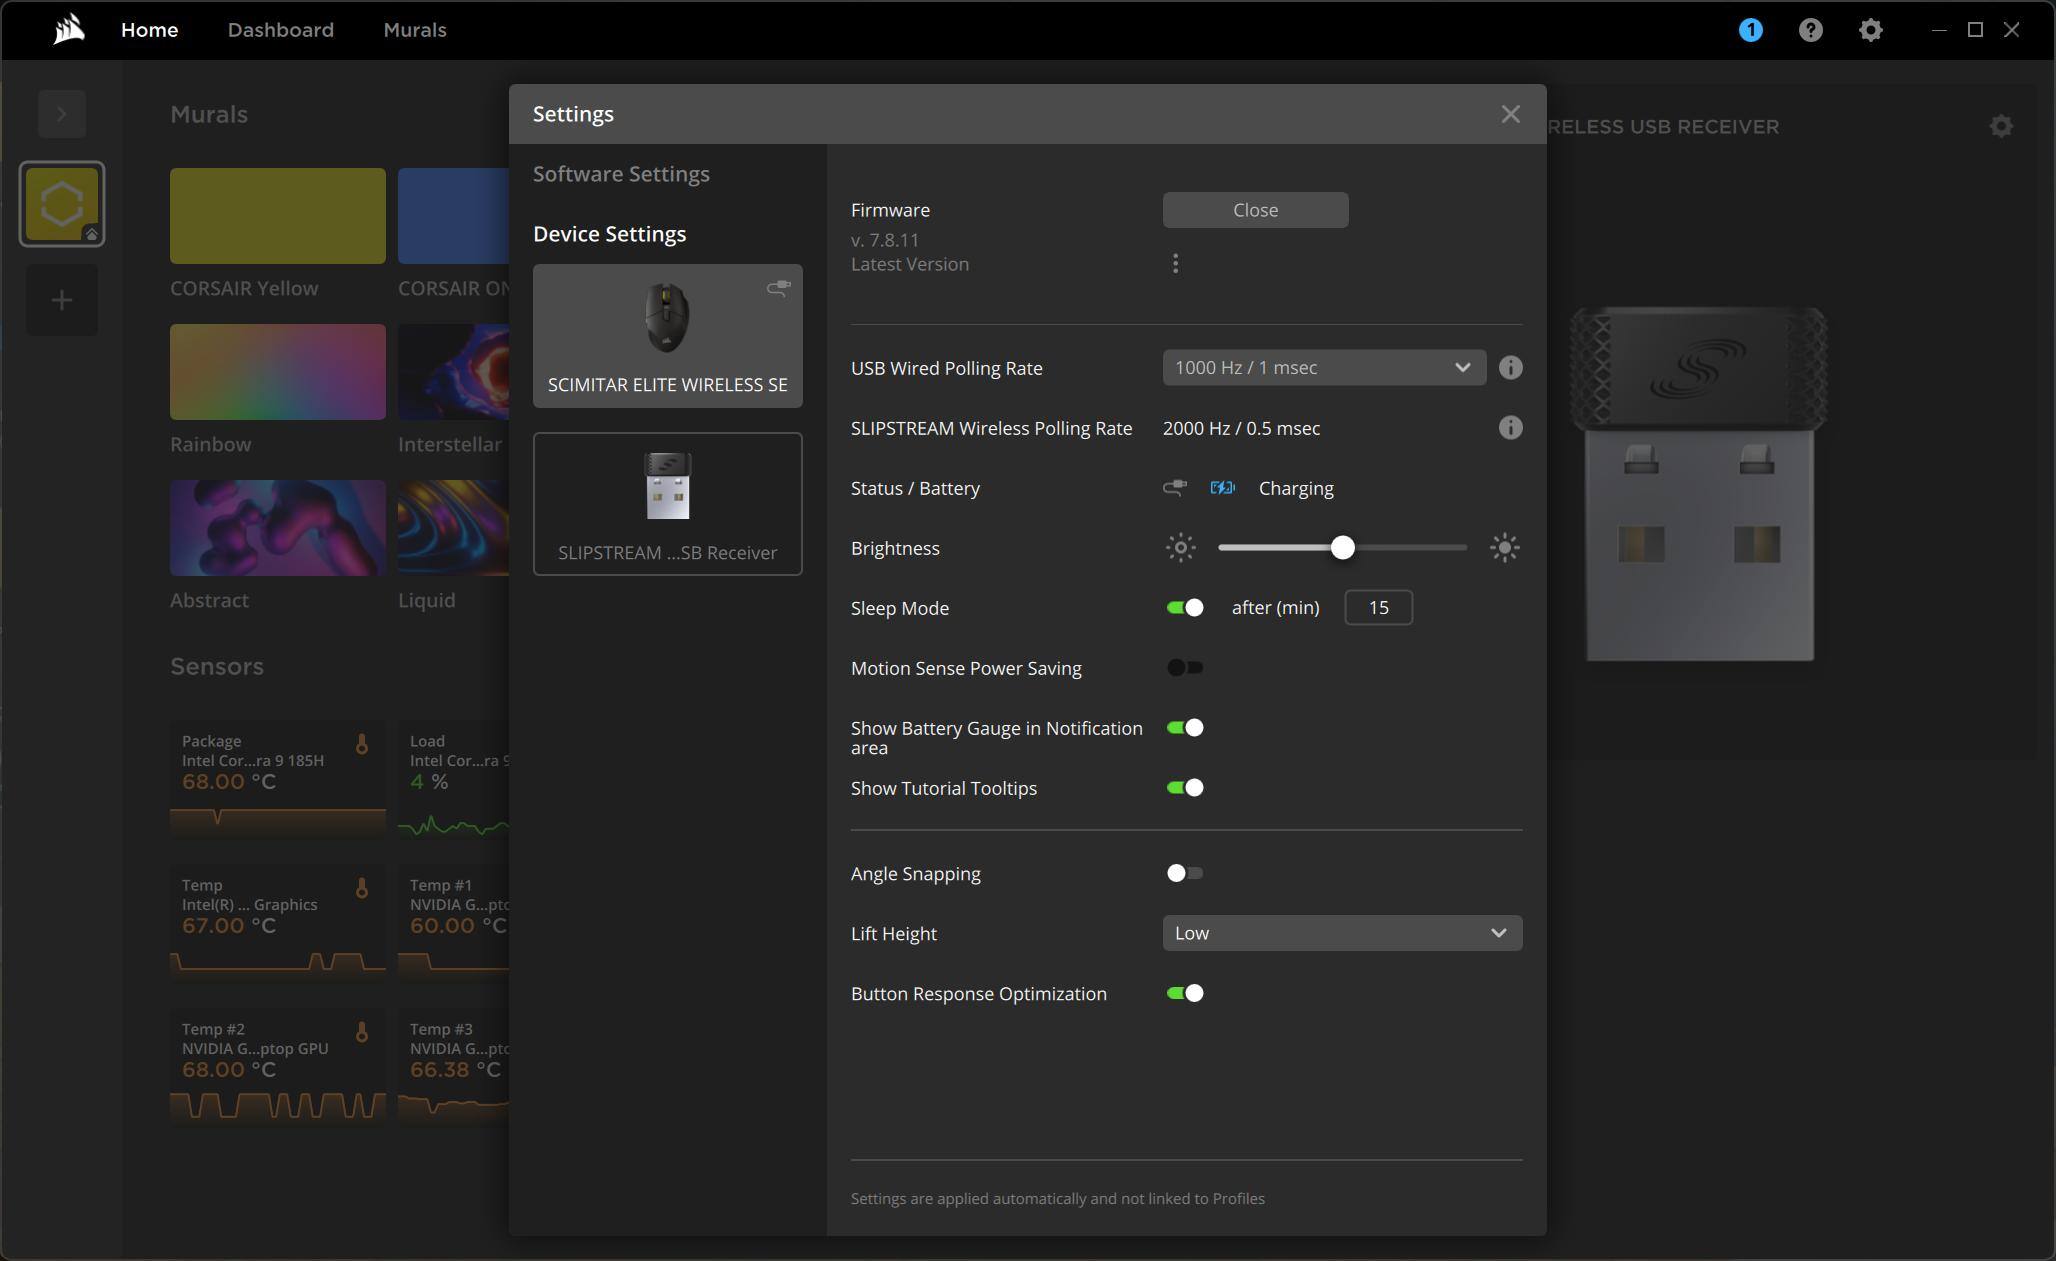Screen dimensions: 2056x1261
Task: Adjust the Brightness slider handle
Action: click(x=1342, y=548)
